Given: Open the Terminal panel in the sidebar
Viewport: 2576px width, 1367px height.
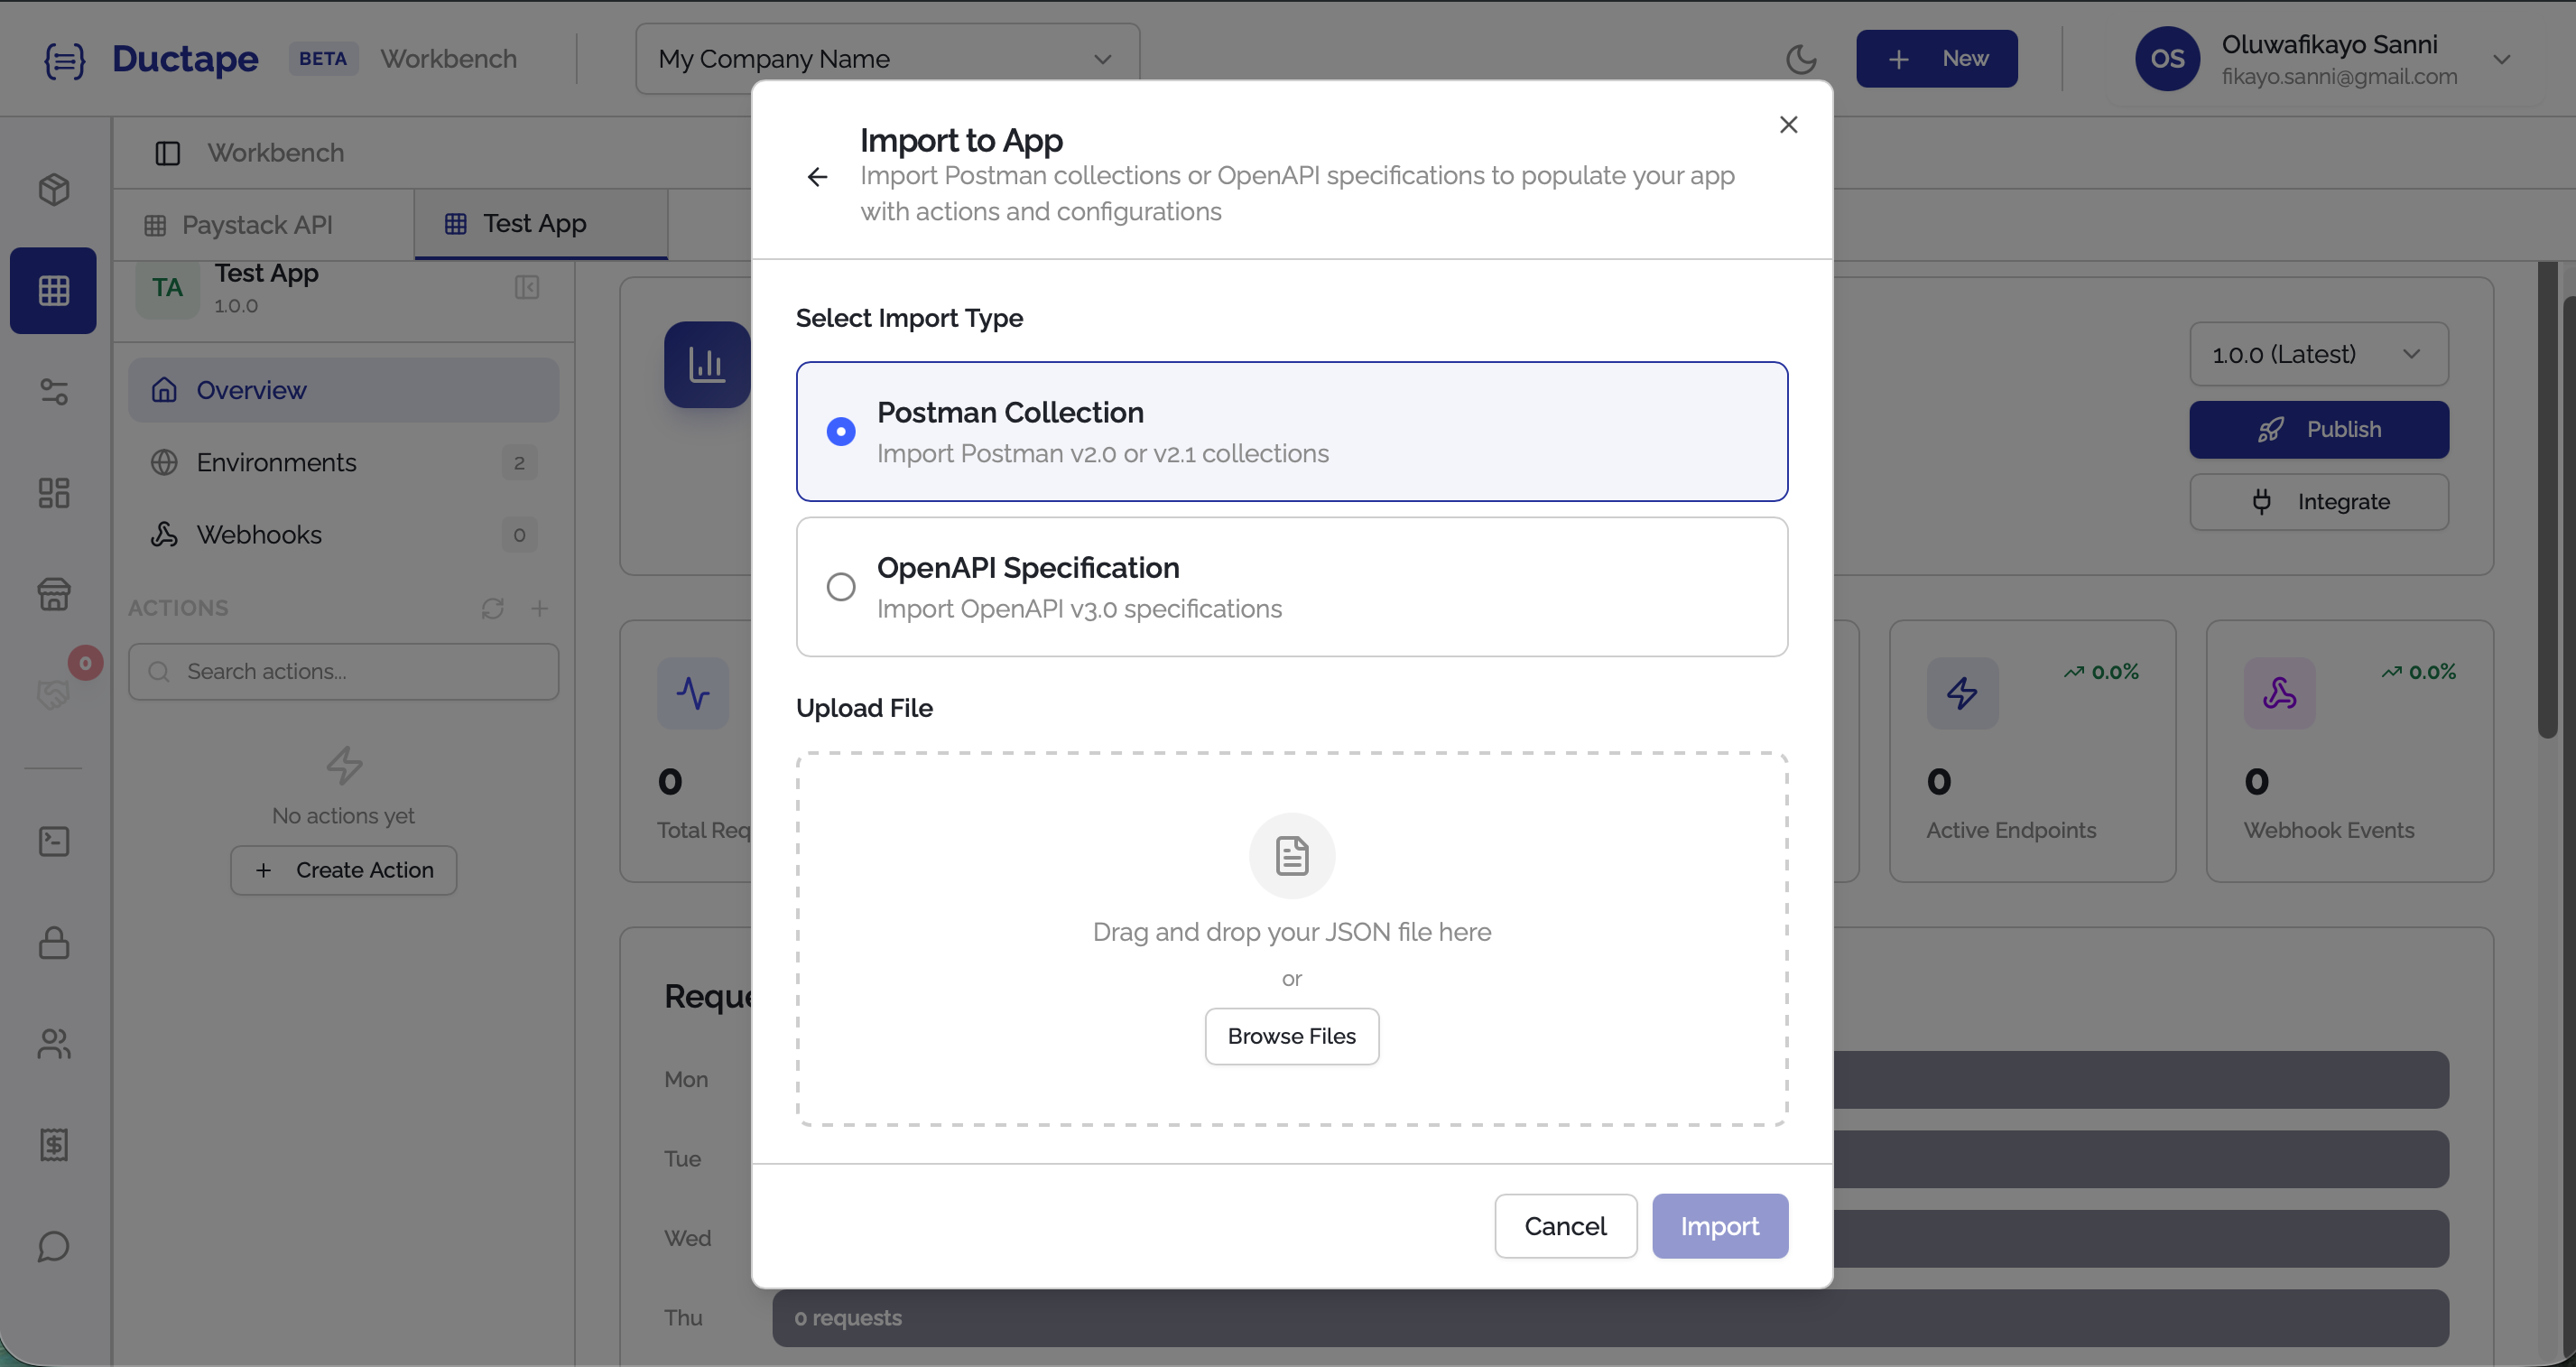Looking at the screenshot, I should tap(53, 841).
